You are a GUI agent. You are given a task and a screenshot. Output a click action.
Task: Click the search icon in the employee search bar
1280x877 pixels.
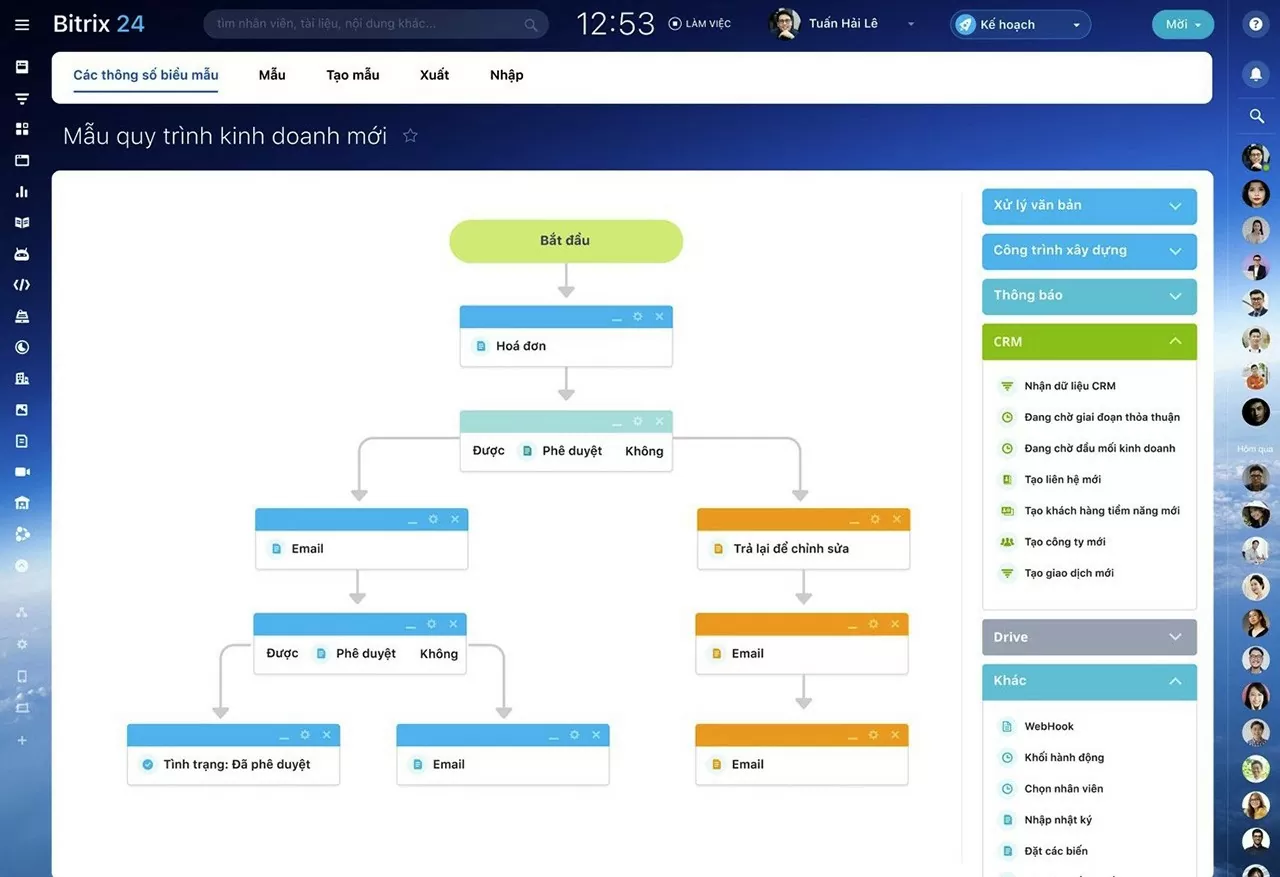533,23
